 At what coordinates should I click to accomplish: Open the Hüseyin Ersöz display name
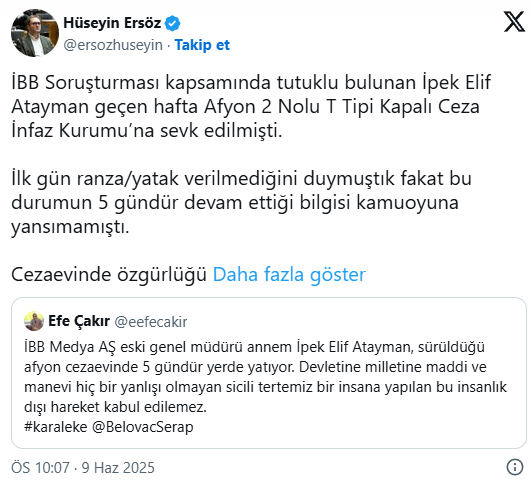tap(112, 23)
